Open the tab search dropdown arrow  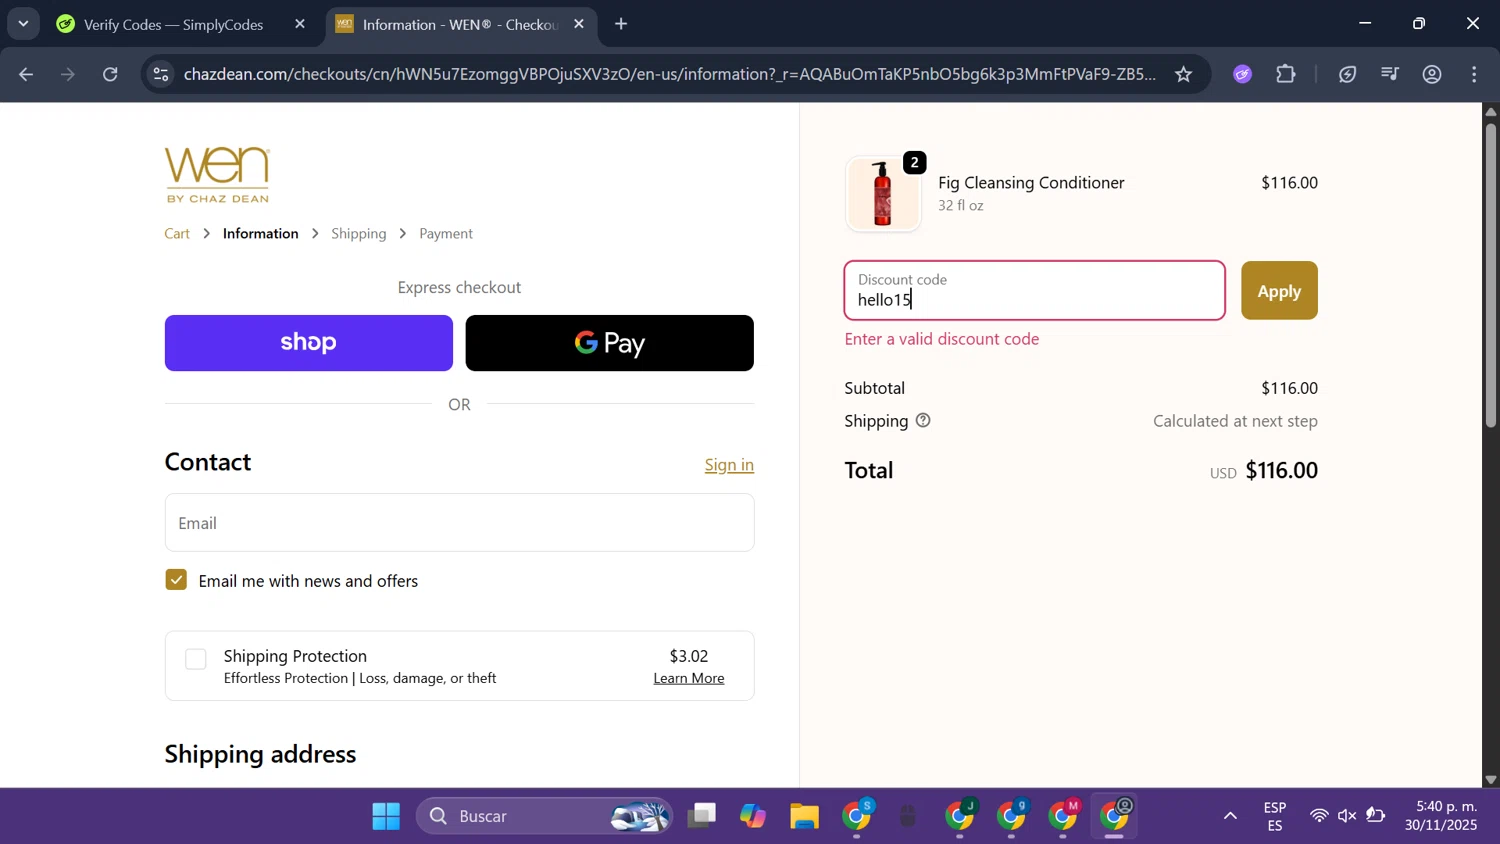pyautogui.click(x=23, y=23)
